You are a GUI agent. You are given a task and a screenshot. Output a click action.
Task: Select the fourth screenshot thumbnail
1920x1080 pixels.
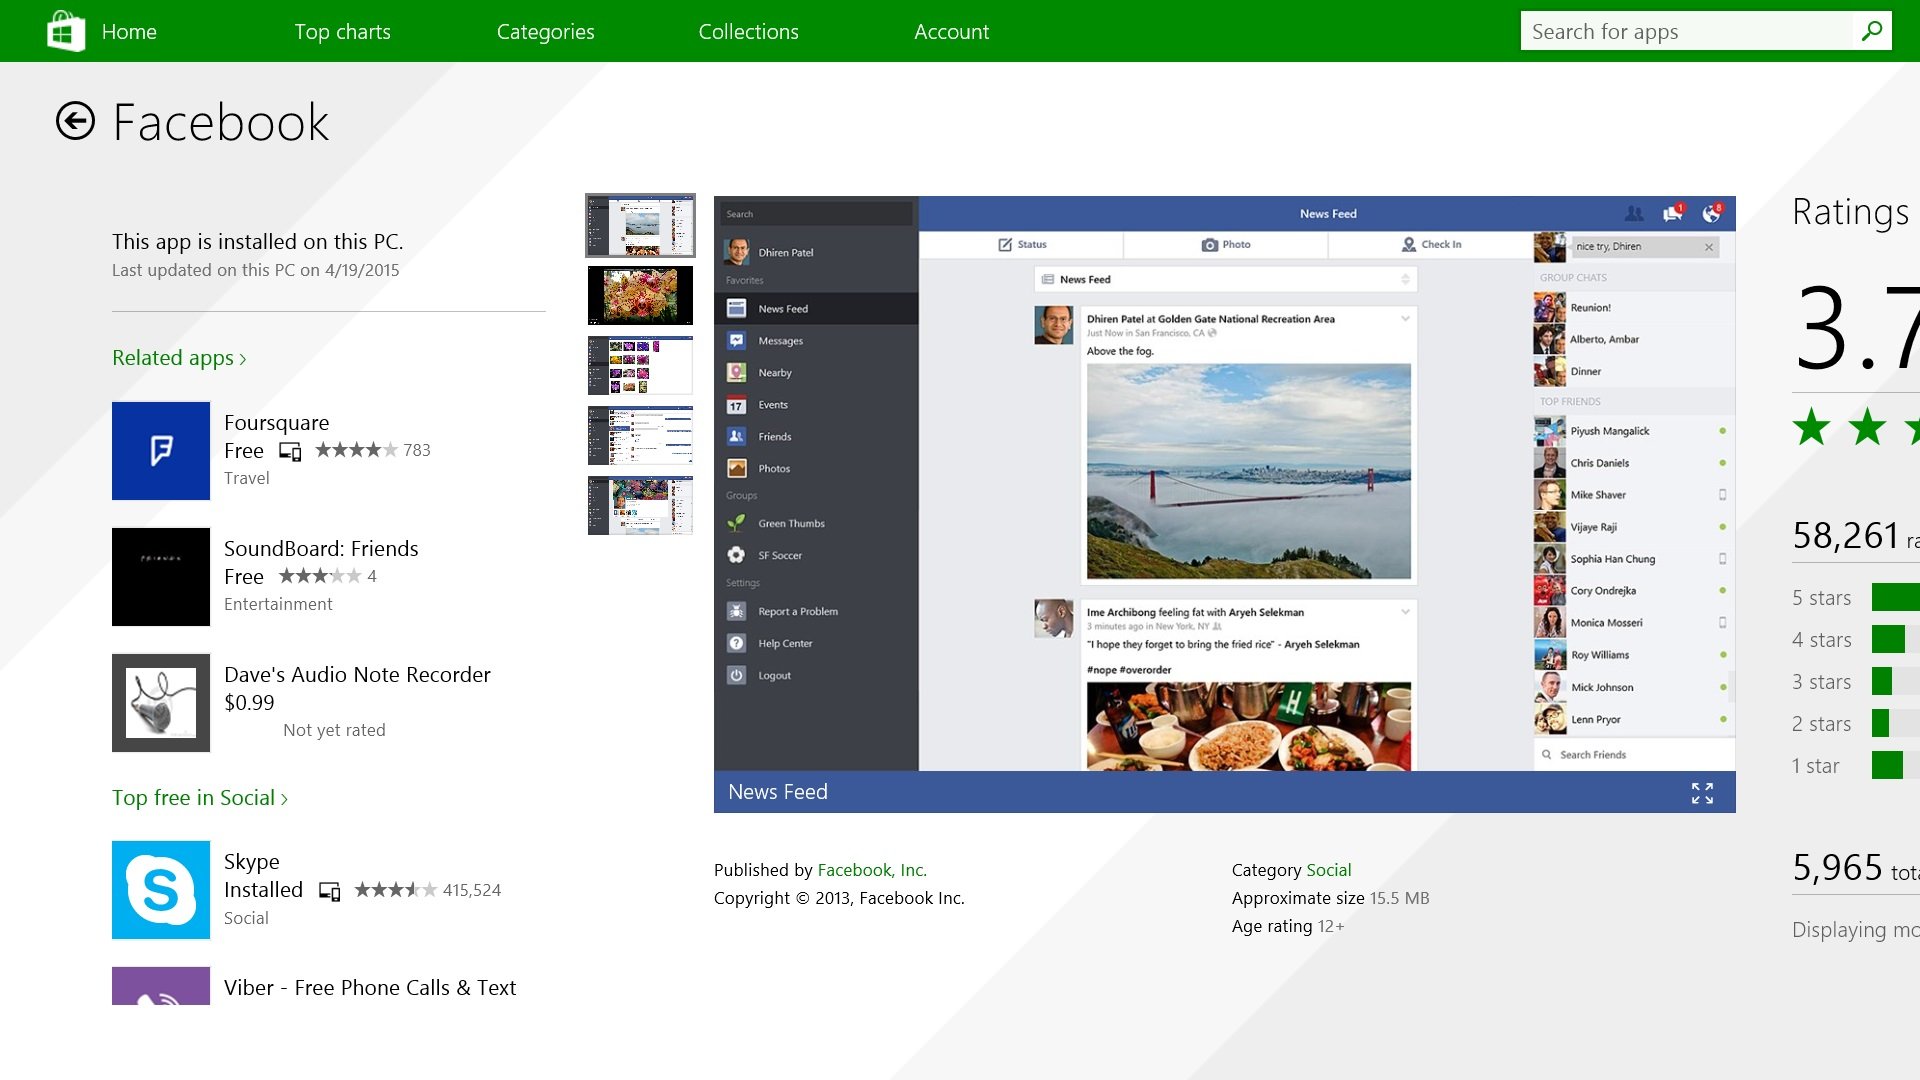(640, 435)
